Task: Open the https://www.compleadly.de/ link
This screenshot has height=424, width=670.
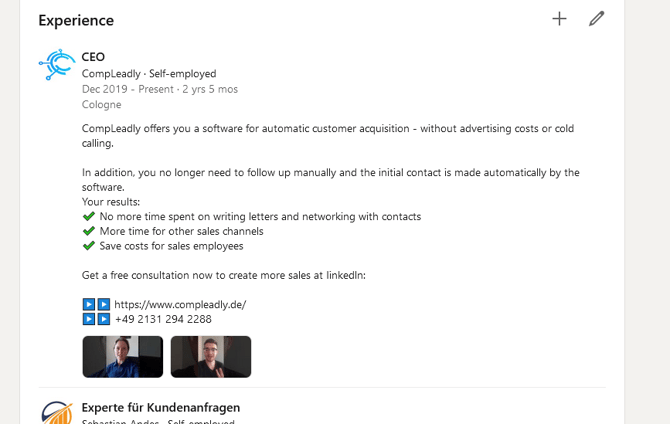Action: (x=180, y=304)
